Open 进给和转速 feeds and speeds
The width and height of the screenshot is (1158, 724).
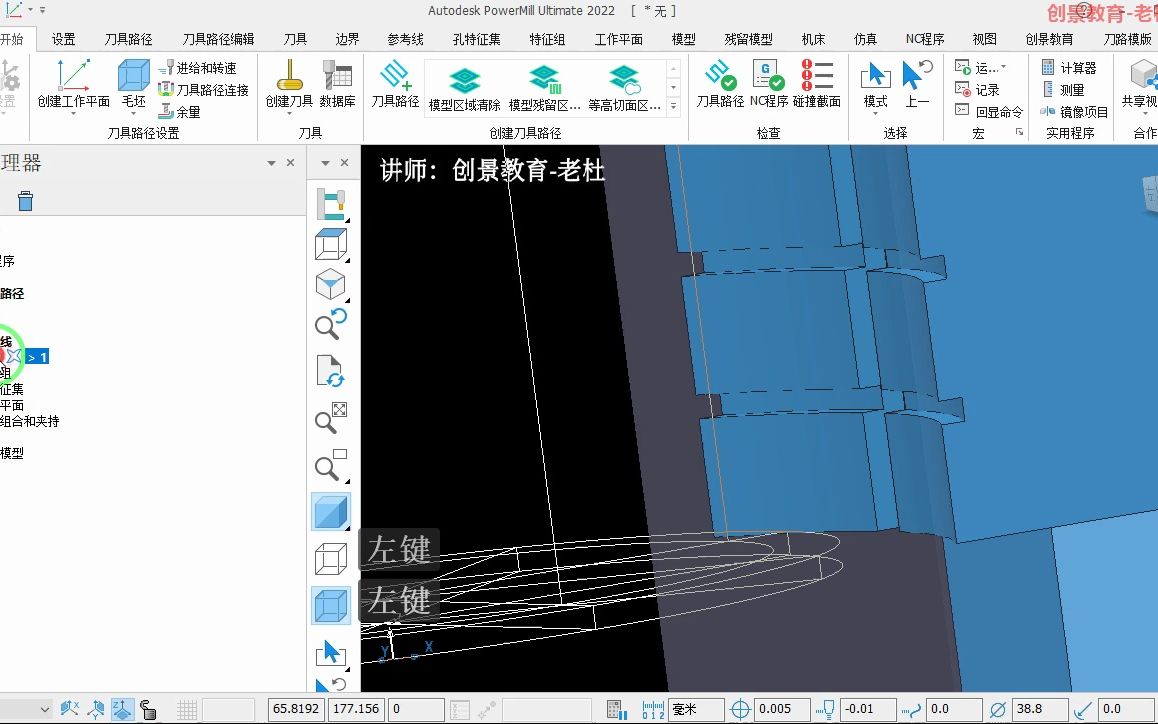[x=197, y=68]
